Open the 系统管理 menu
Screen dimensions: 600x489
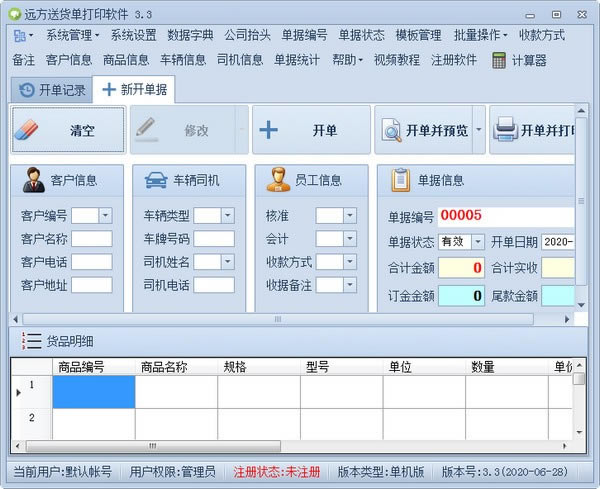coord(73,35)
